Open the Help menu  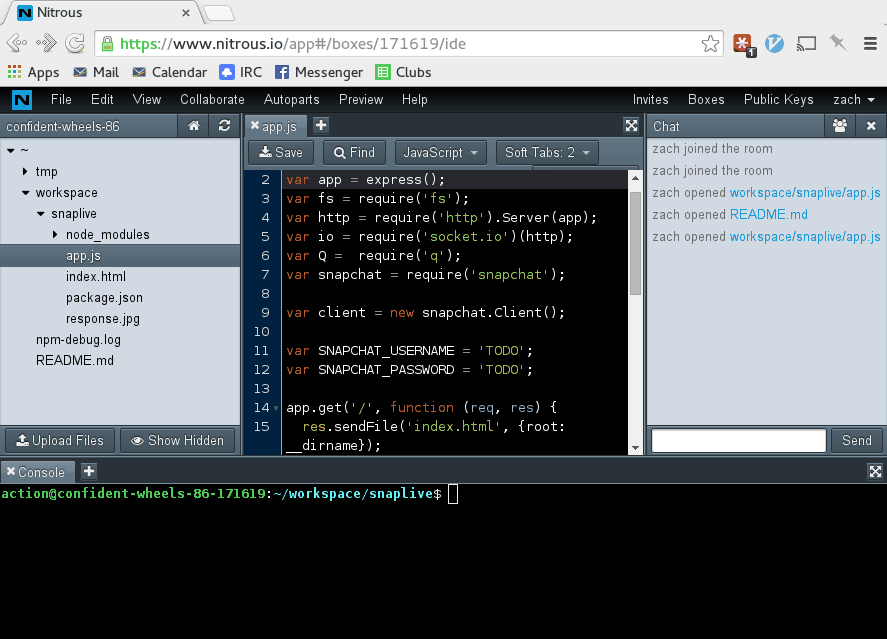tap(415, 100)
